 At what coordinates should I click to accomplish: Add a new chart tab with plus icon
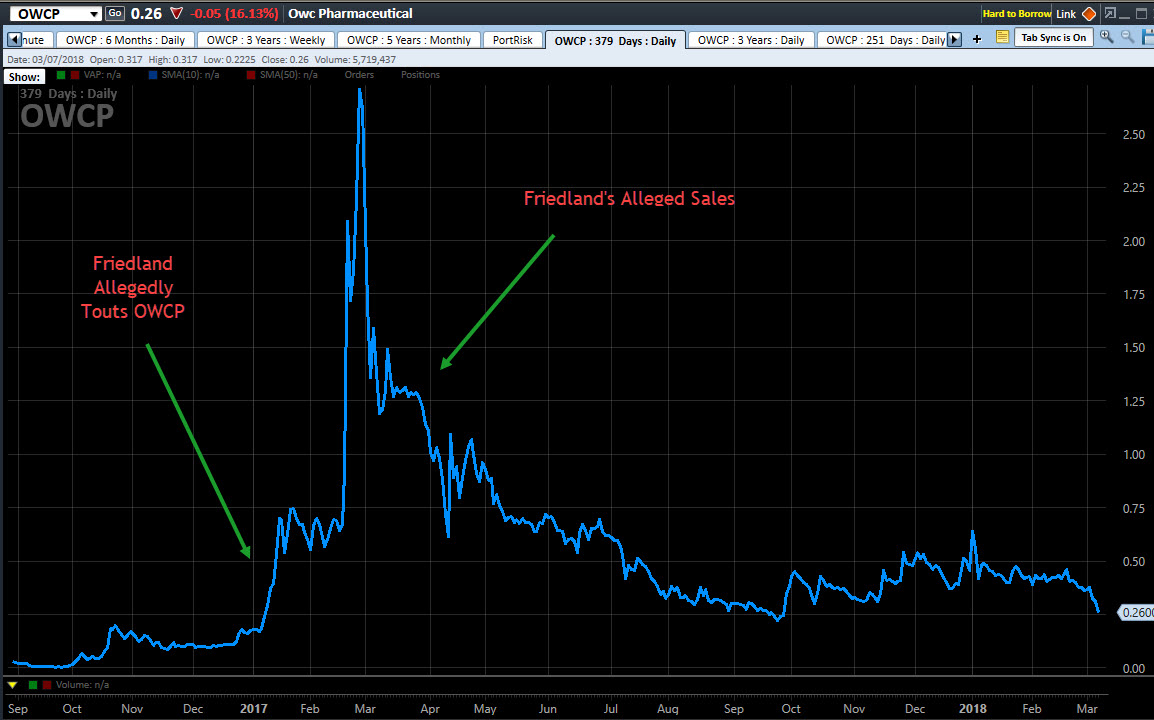977,39
